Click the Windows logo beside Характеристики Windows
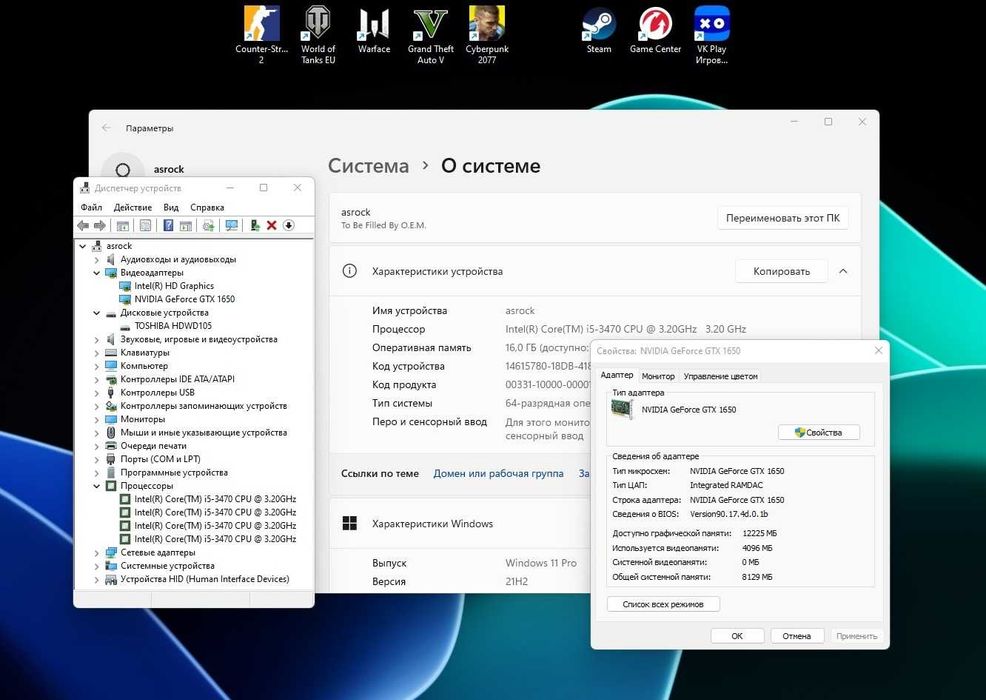 click(x=350, y=523)
